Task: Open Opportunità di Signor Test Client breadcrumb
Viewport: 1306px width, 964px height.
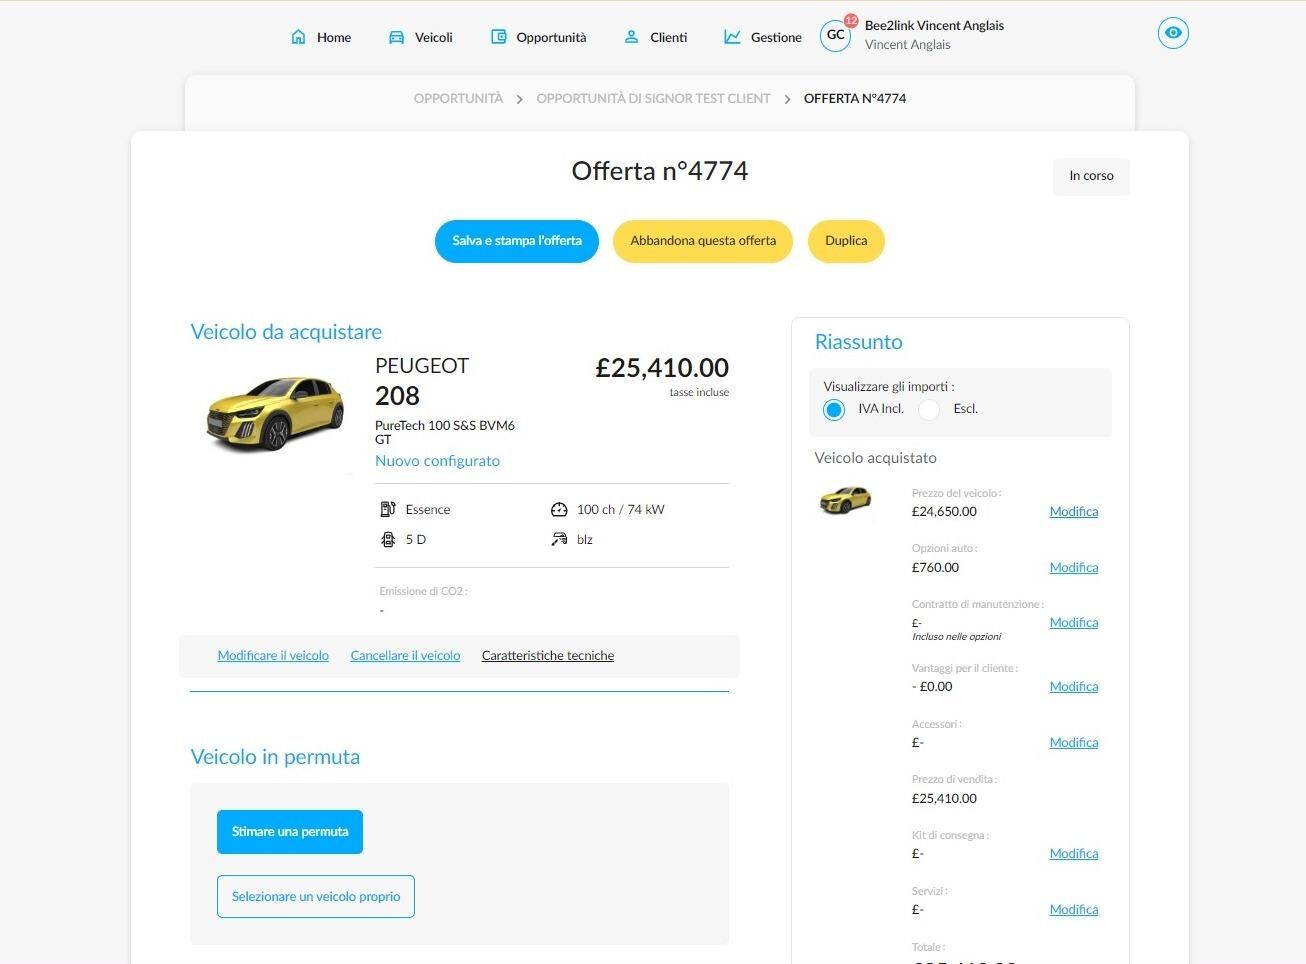Action: pyautogui.click(x=653, y=98)
